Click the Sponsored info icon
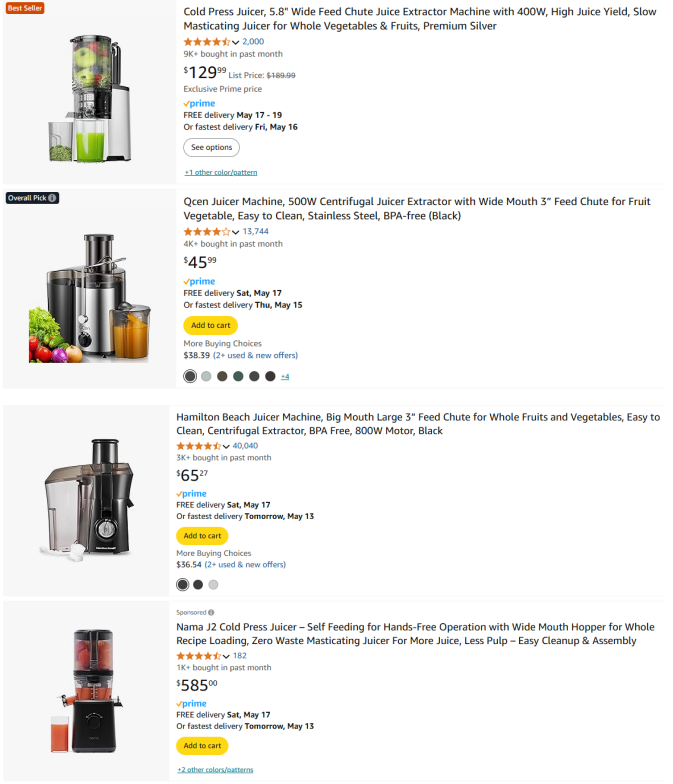The height and width of the screenshot is (784, 673). pos(211,612)
